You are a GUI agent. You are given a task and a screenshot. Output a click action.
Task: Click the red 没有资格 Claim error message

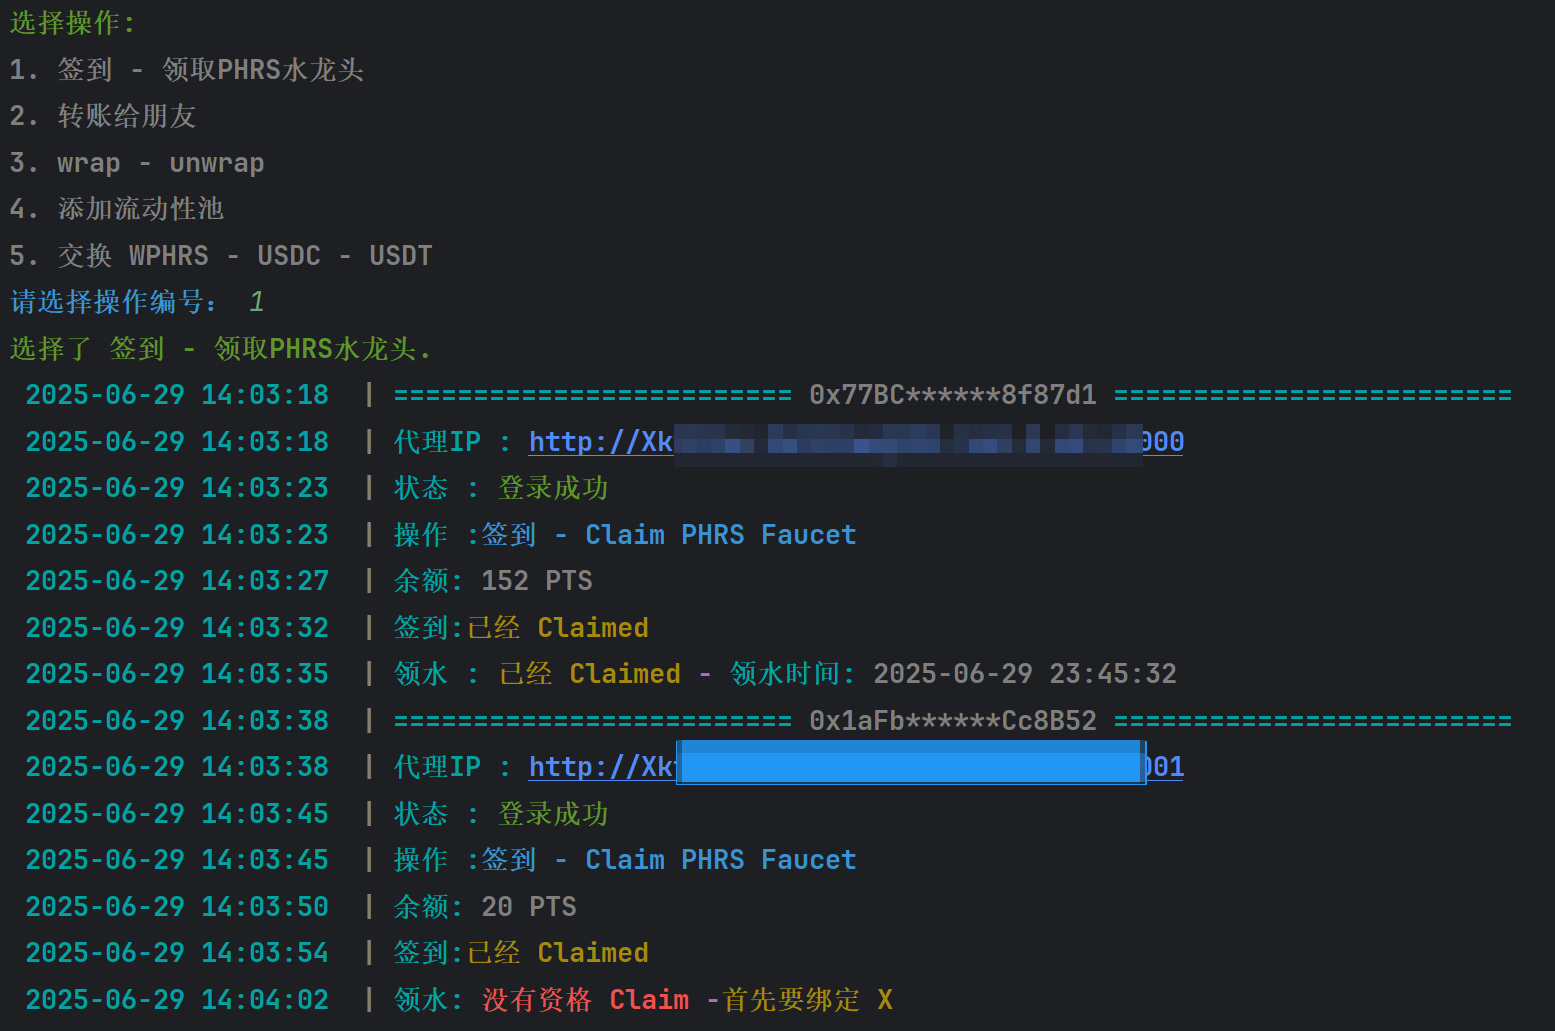[585, 1000]
